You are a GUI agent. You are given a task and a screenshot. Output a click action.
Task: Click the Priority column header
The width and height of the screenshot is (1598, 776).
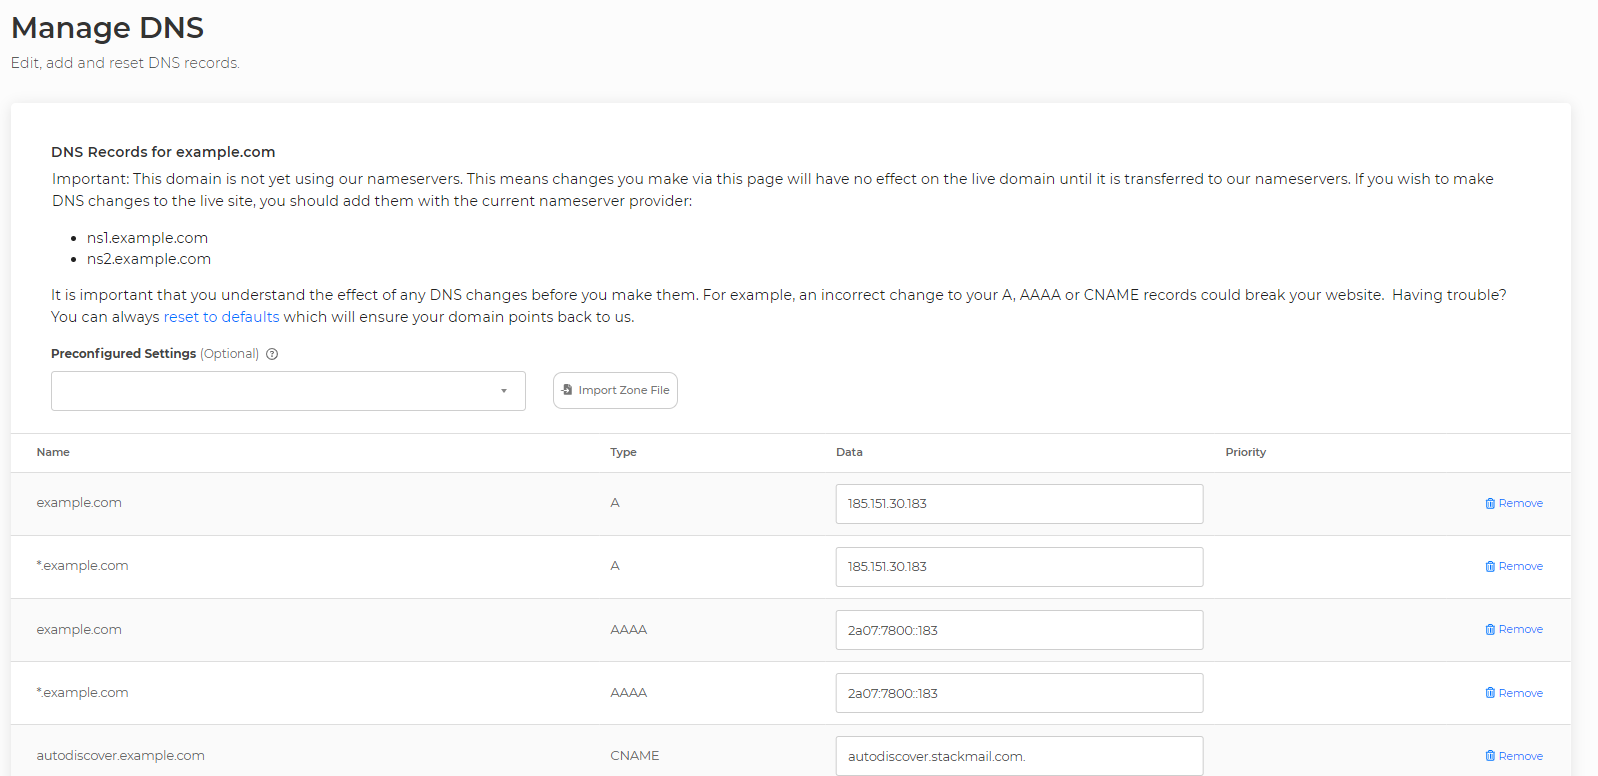tap(1245, 452)
